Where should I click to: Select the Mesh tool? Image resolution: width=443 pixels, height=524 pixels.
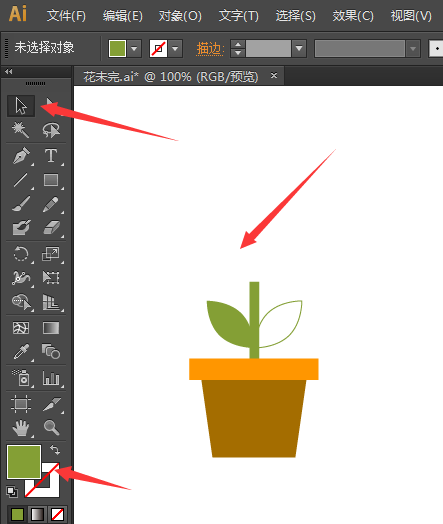click(21, 328)
